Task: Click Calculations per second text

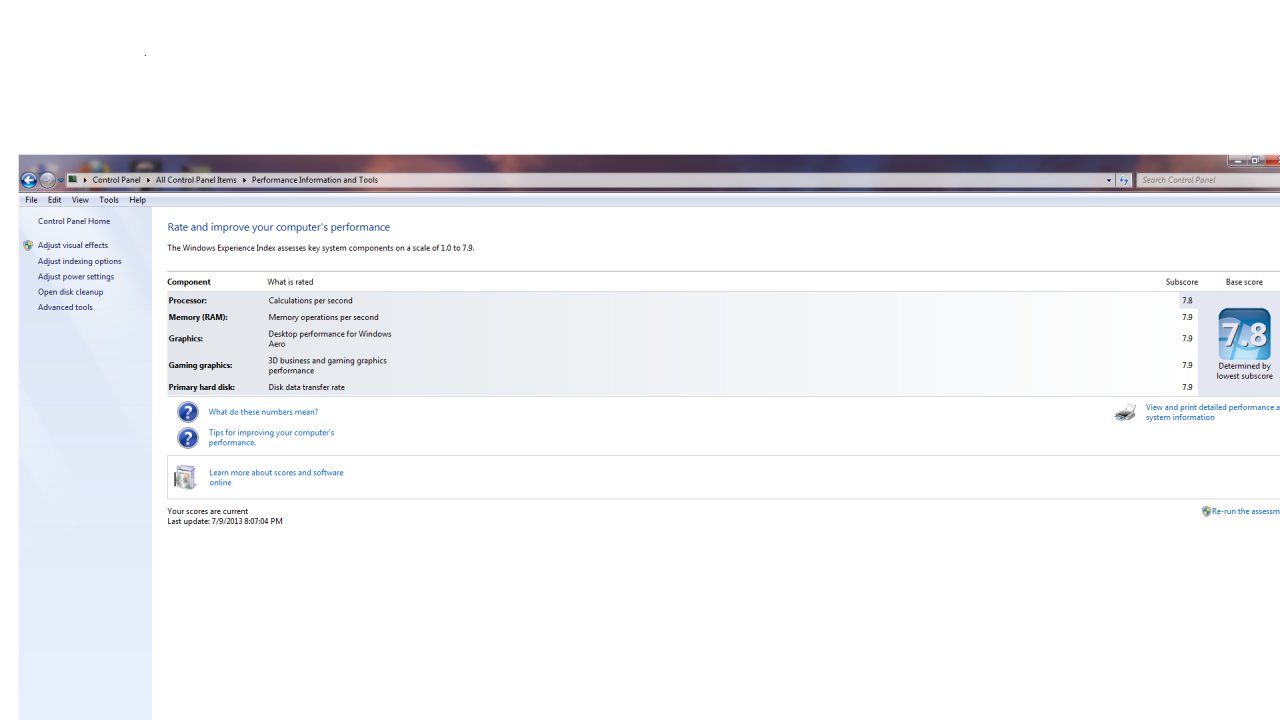Action: click(310, 300)
